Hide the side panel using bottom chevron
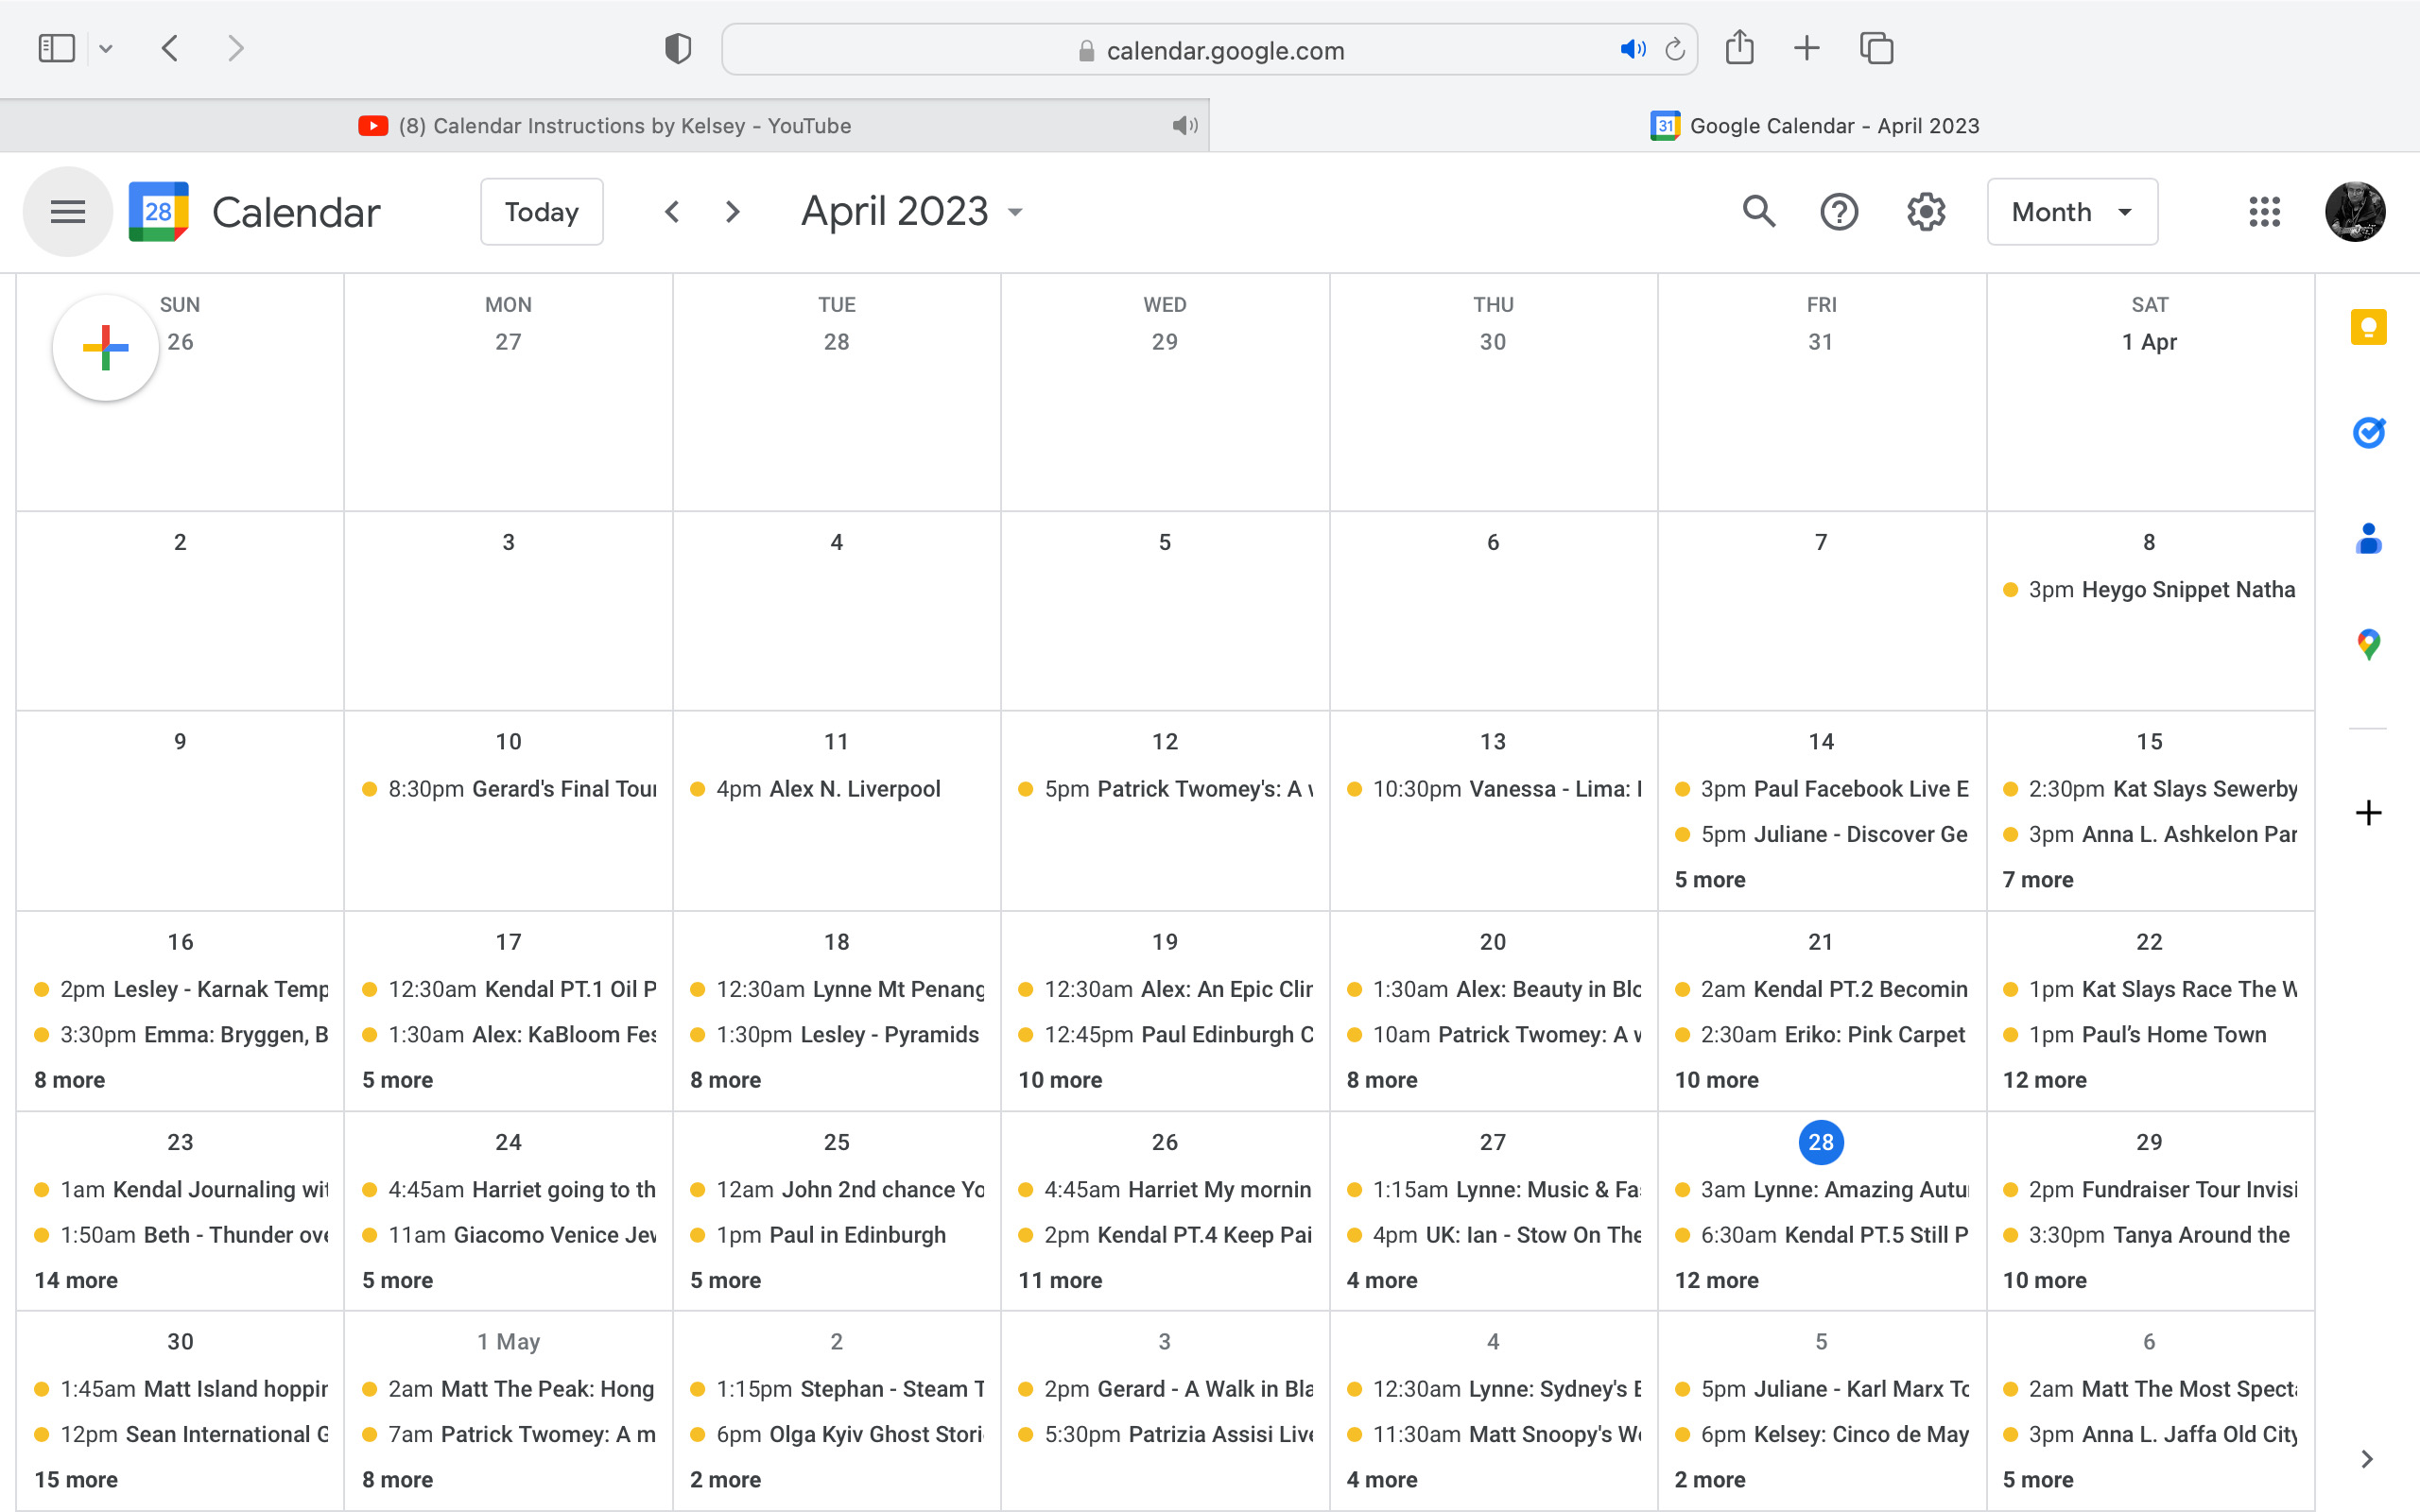 [x=2366, y=1459]
